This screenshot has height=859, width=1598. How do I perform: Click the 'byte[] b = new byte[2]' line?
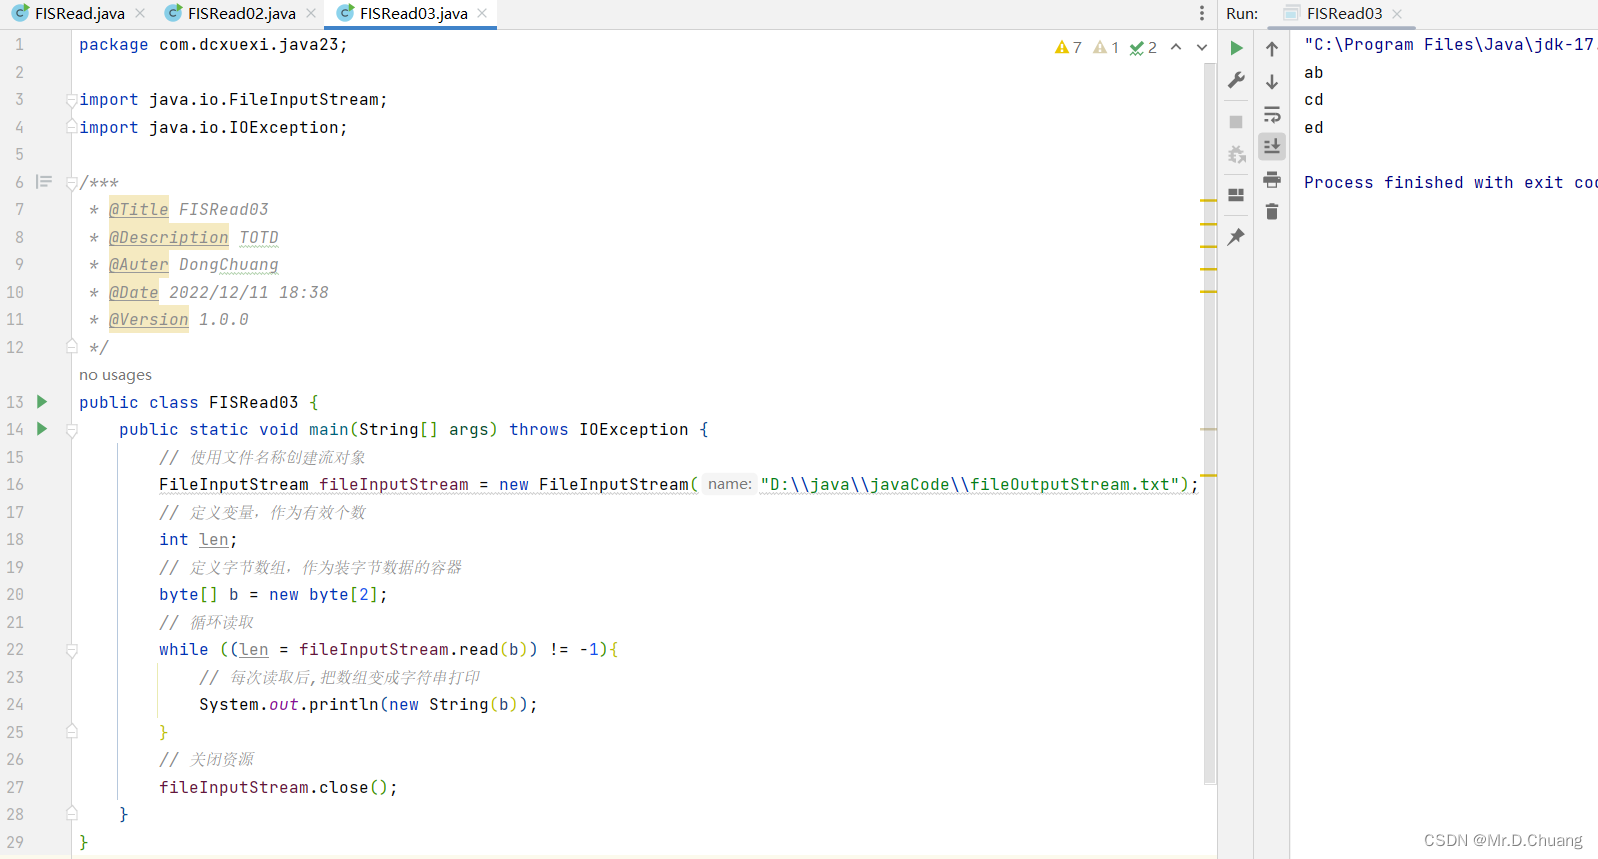tap(273, 594)
